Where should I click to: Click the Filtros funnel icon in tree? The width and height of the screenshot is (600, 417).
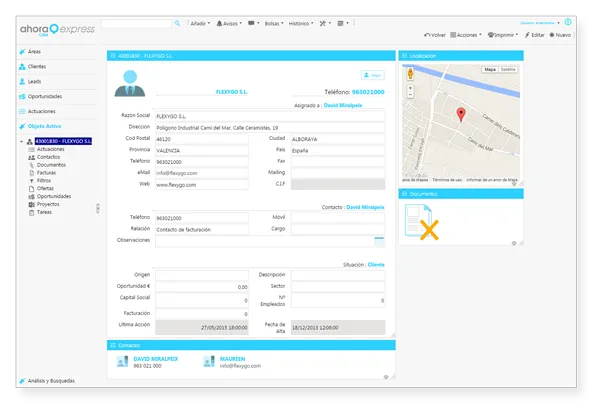tap(31, 181)
